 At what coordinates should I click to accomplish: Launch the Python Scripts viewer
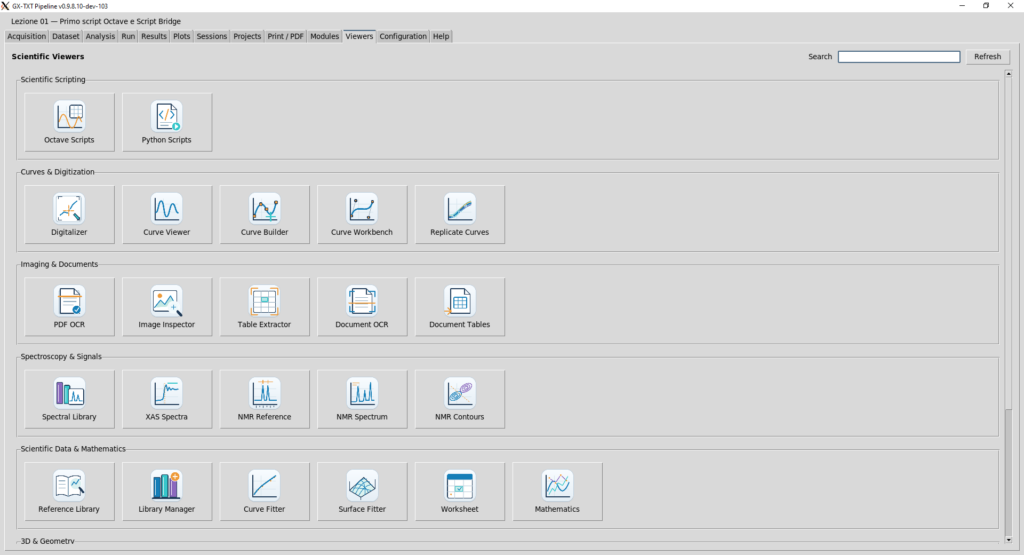[x=167, y=122]
